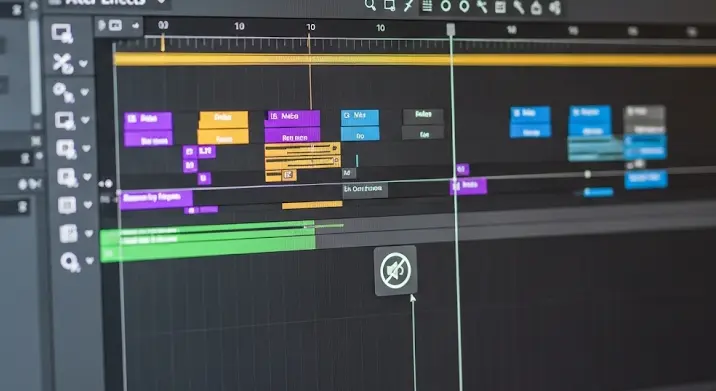Select the monitor-with-badge tool below the gear tool
The height and width of the screenshot is (391, 716).
point(65,121)
